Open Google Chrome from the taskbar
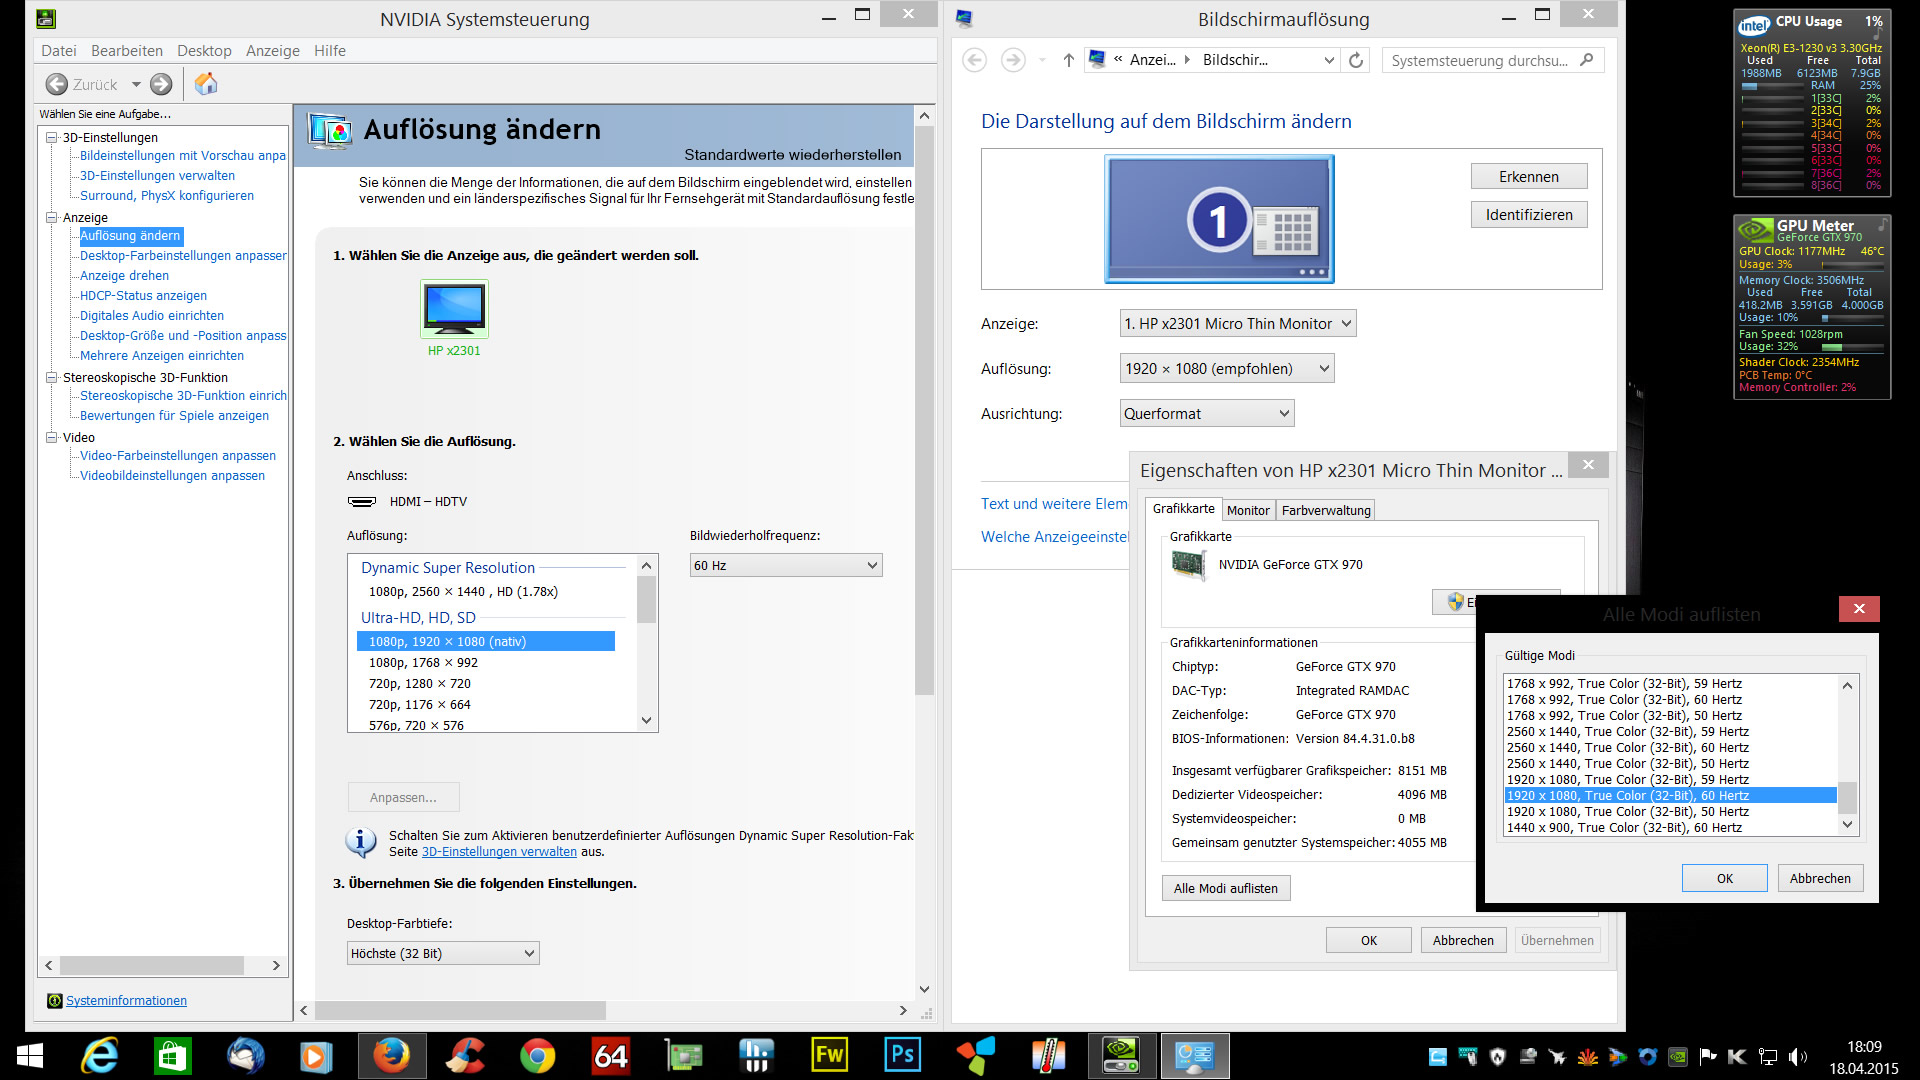Image resolution: width=1920 pixels, height=1080 pixels. pyautogui.click(x=537, y=1056)
